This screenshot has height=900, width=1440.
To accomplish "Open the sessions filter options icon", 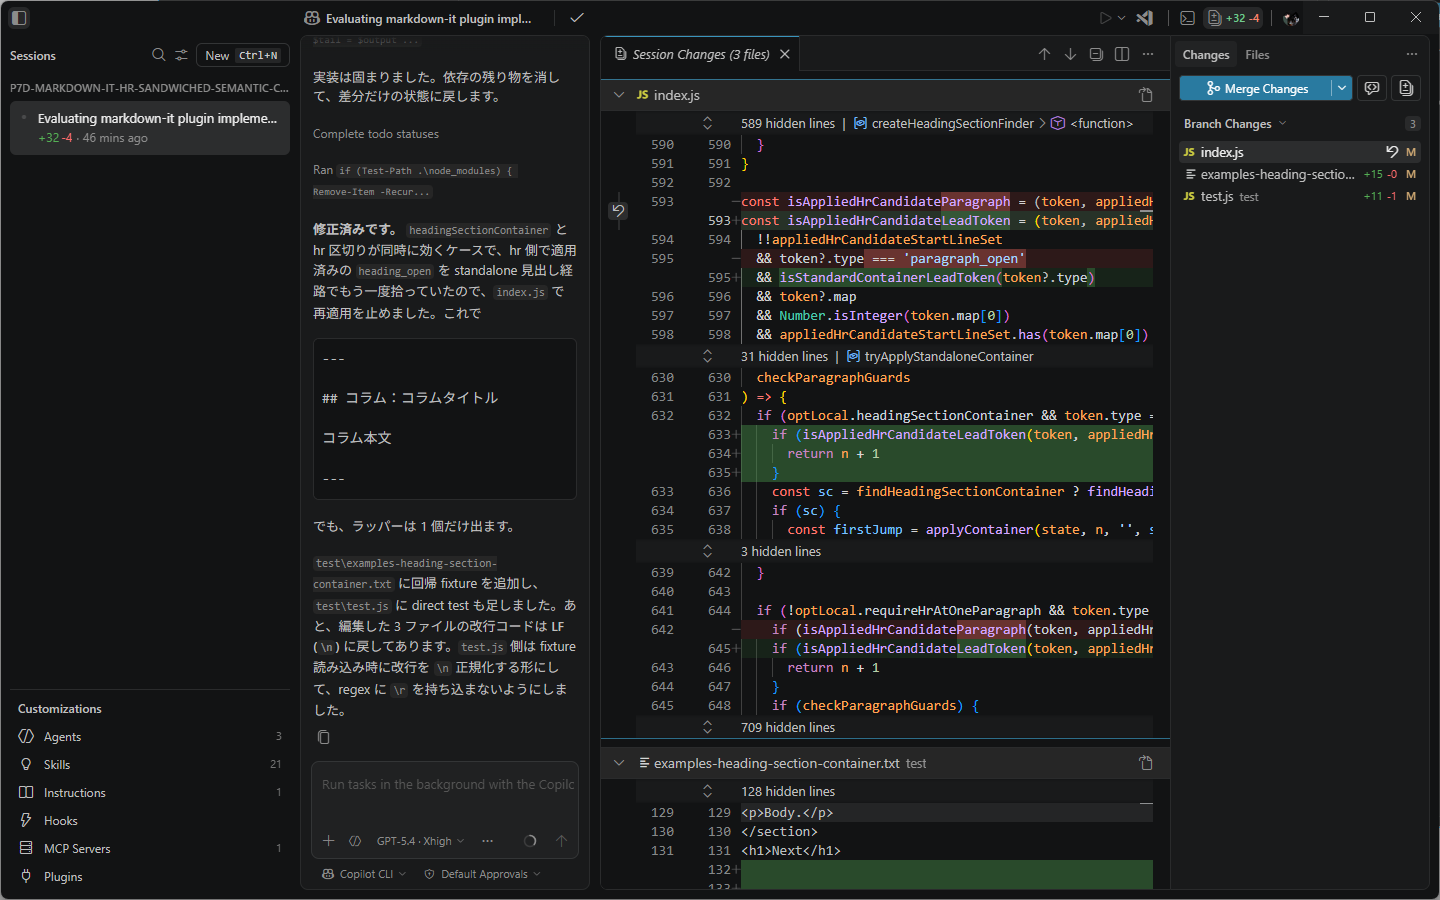I will (x=181, y=55).
